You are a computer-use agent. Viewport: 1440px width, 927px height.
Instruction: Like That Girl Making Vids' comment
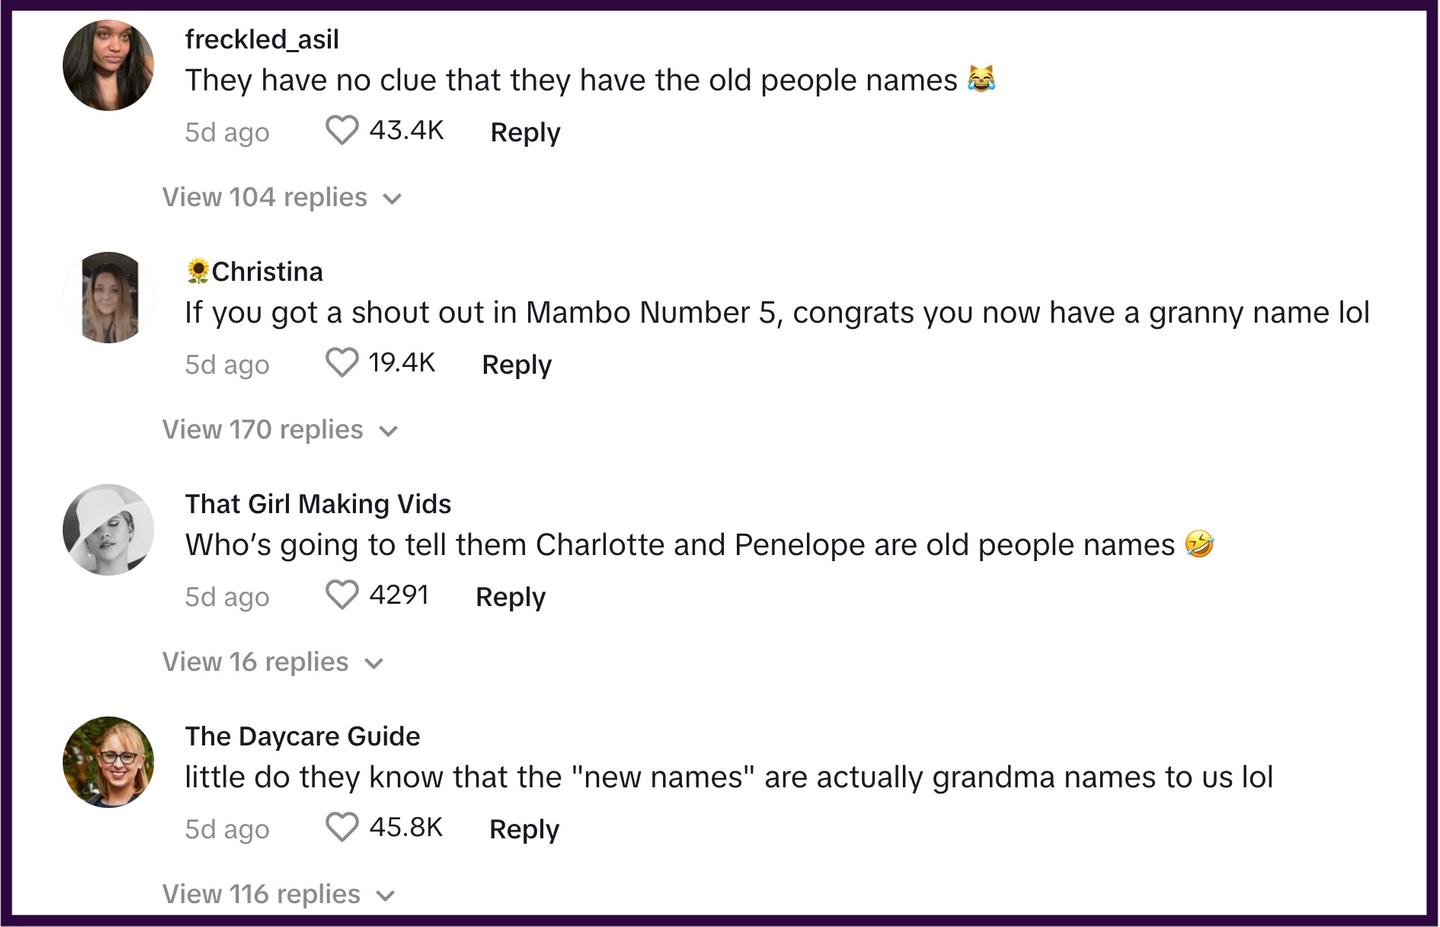pyautogui.click(x=341, y=594)
